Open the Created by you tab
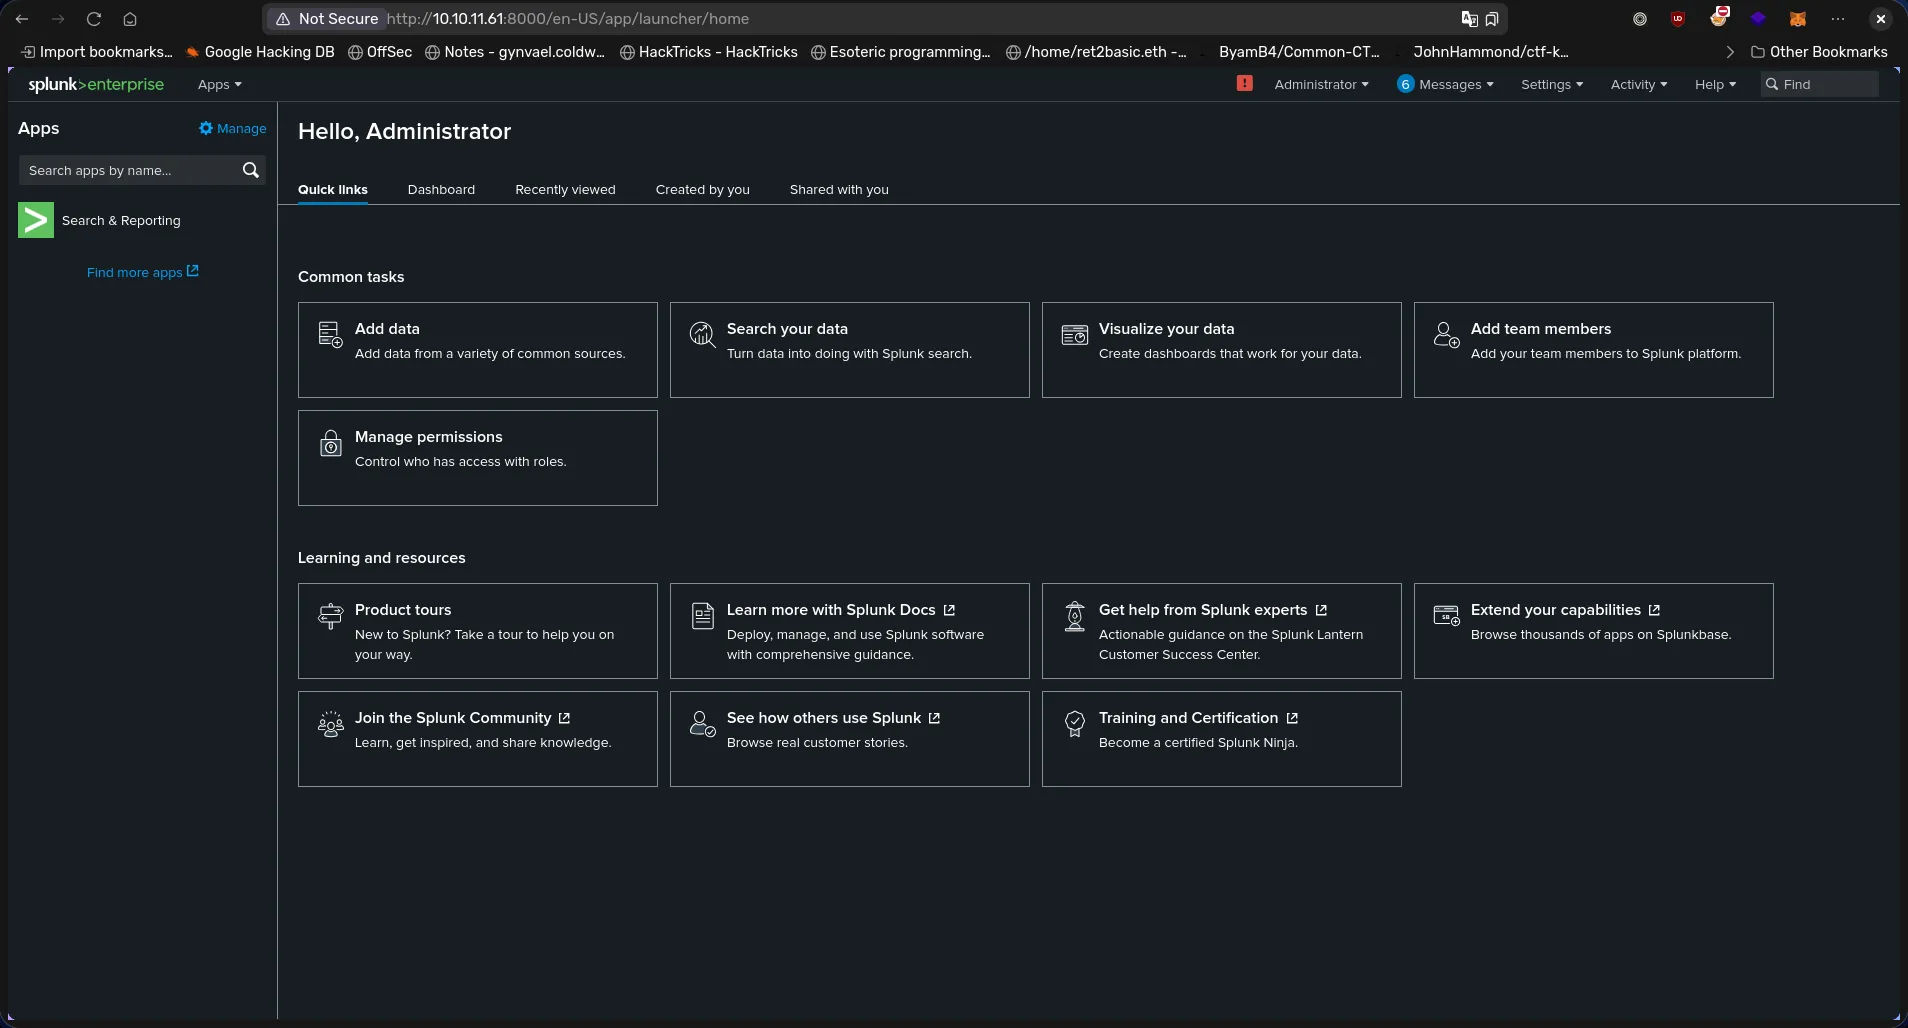 coord(702,189)
